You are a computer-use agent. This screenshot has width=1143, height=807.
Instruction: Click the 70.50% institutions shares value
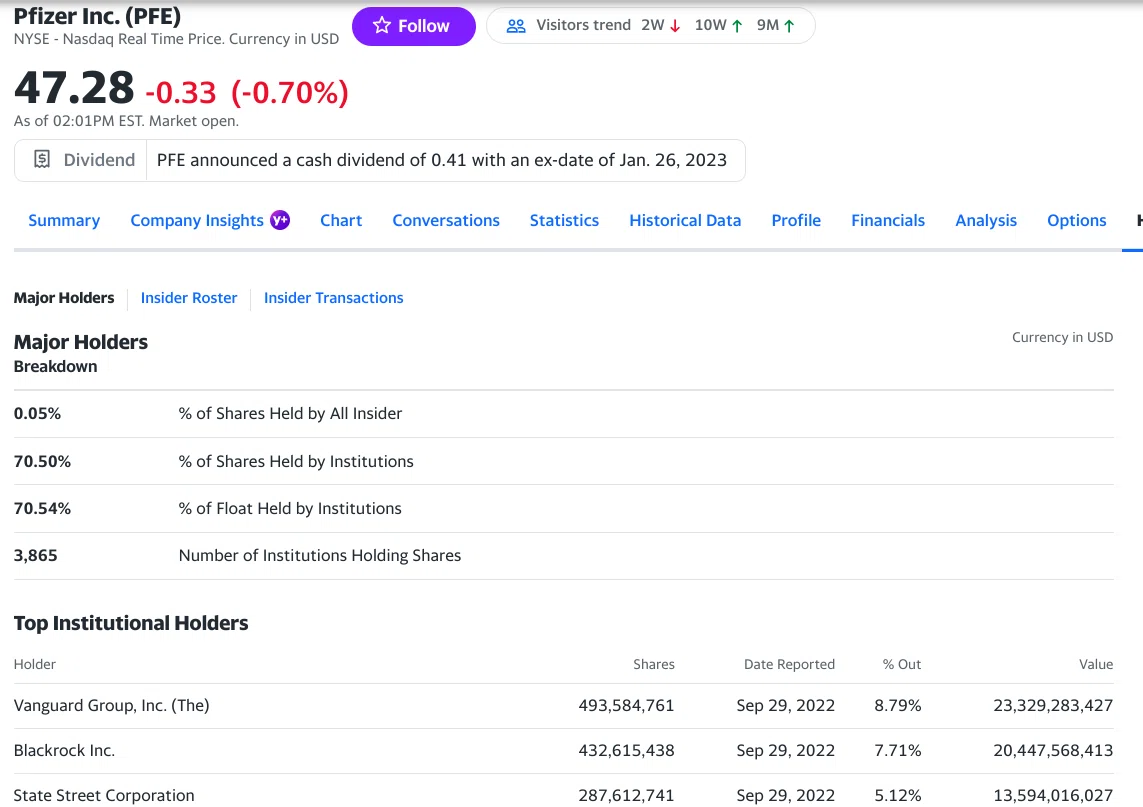(42, 461)
